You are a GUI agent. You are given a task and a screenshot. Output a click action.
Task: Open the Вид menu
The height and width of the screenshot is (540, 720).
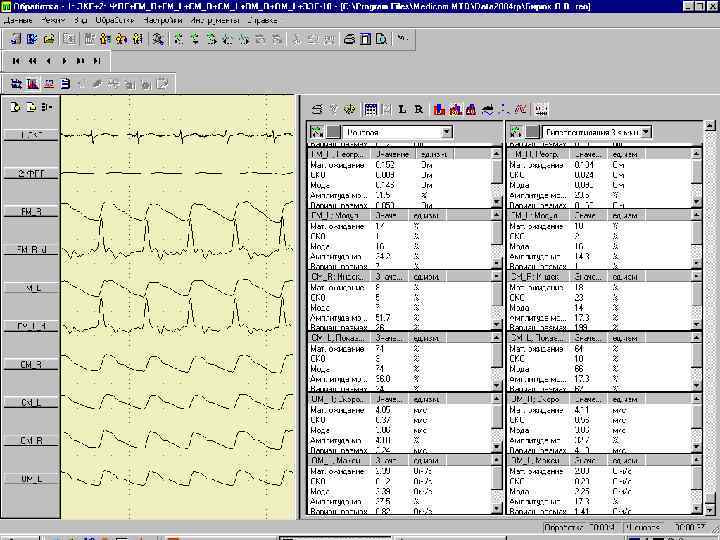click(x=81, y=20)
